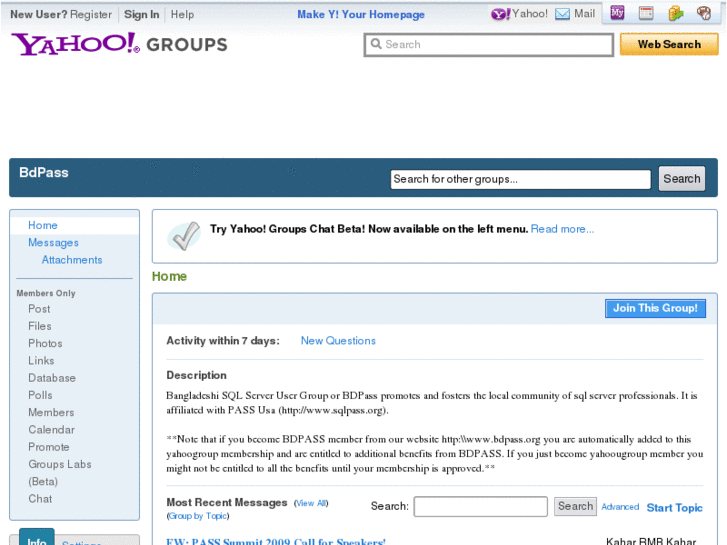Image resolution: width=727 pixels, height=545 pixels.
Task: Open Chat in the left menu
Action: pos(40,499)
